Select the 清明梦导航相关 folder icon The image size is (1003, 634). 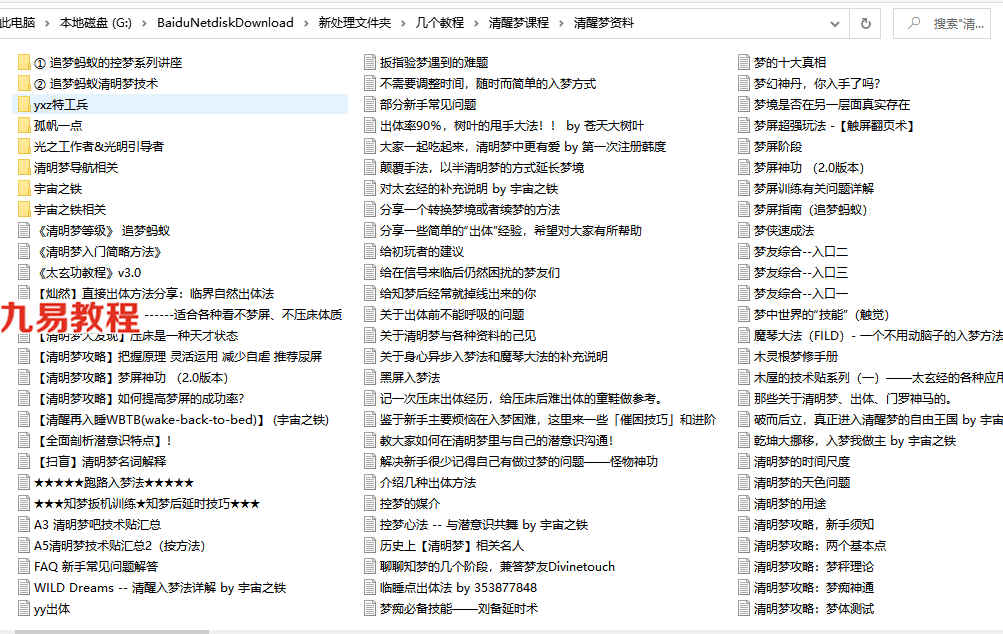point(24,168)
